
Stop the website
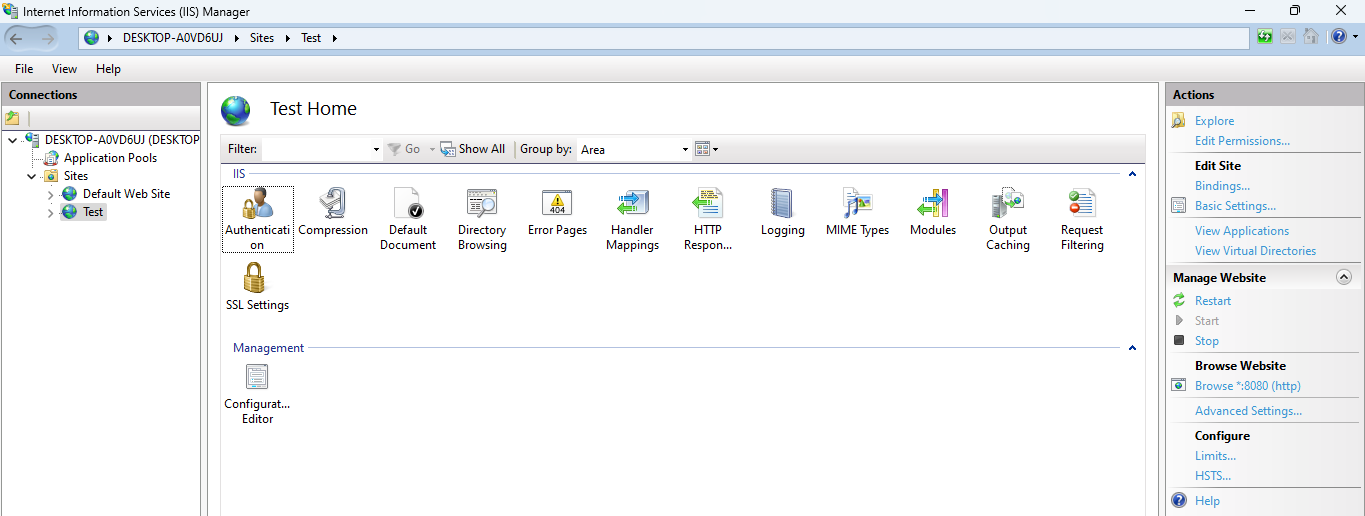1206,341
